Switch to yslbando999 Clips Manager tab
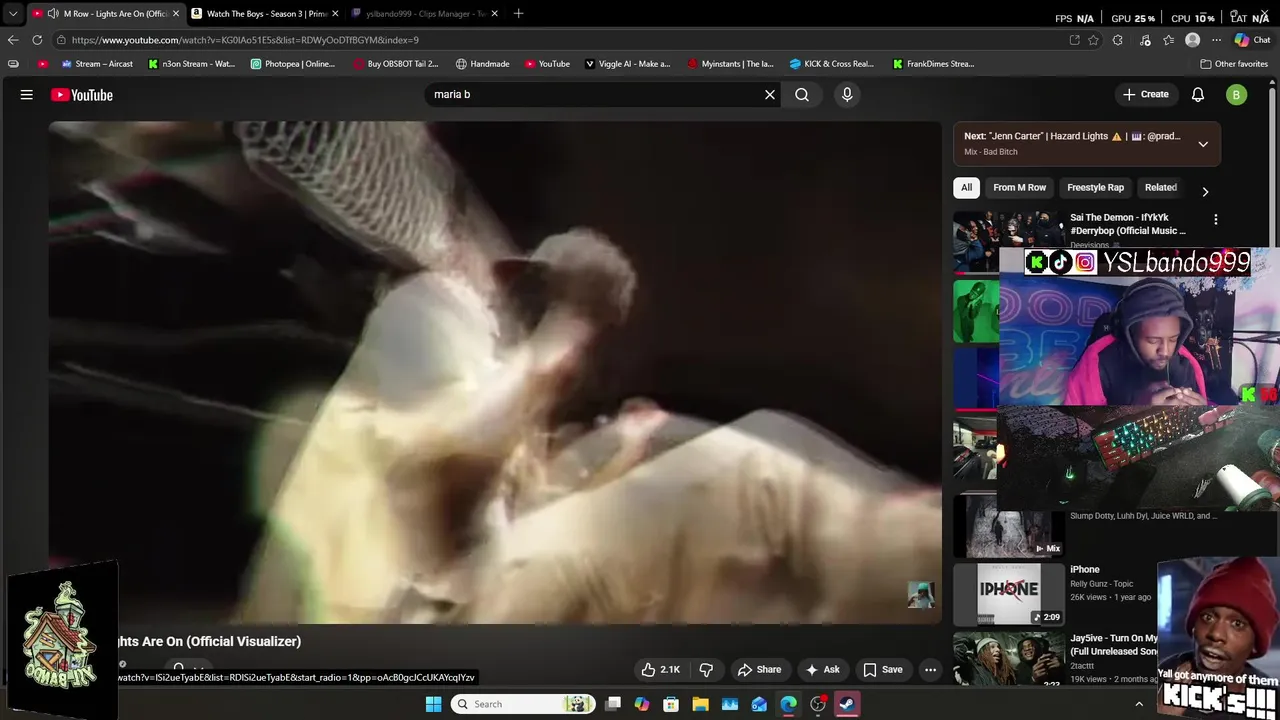This screenshot has height=720, width=1280. pos(425,14)
